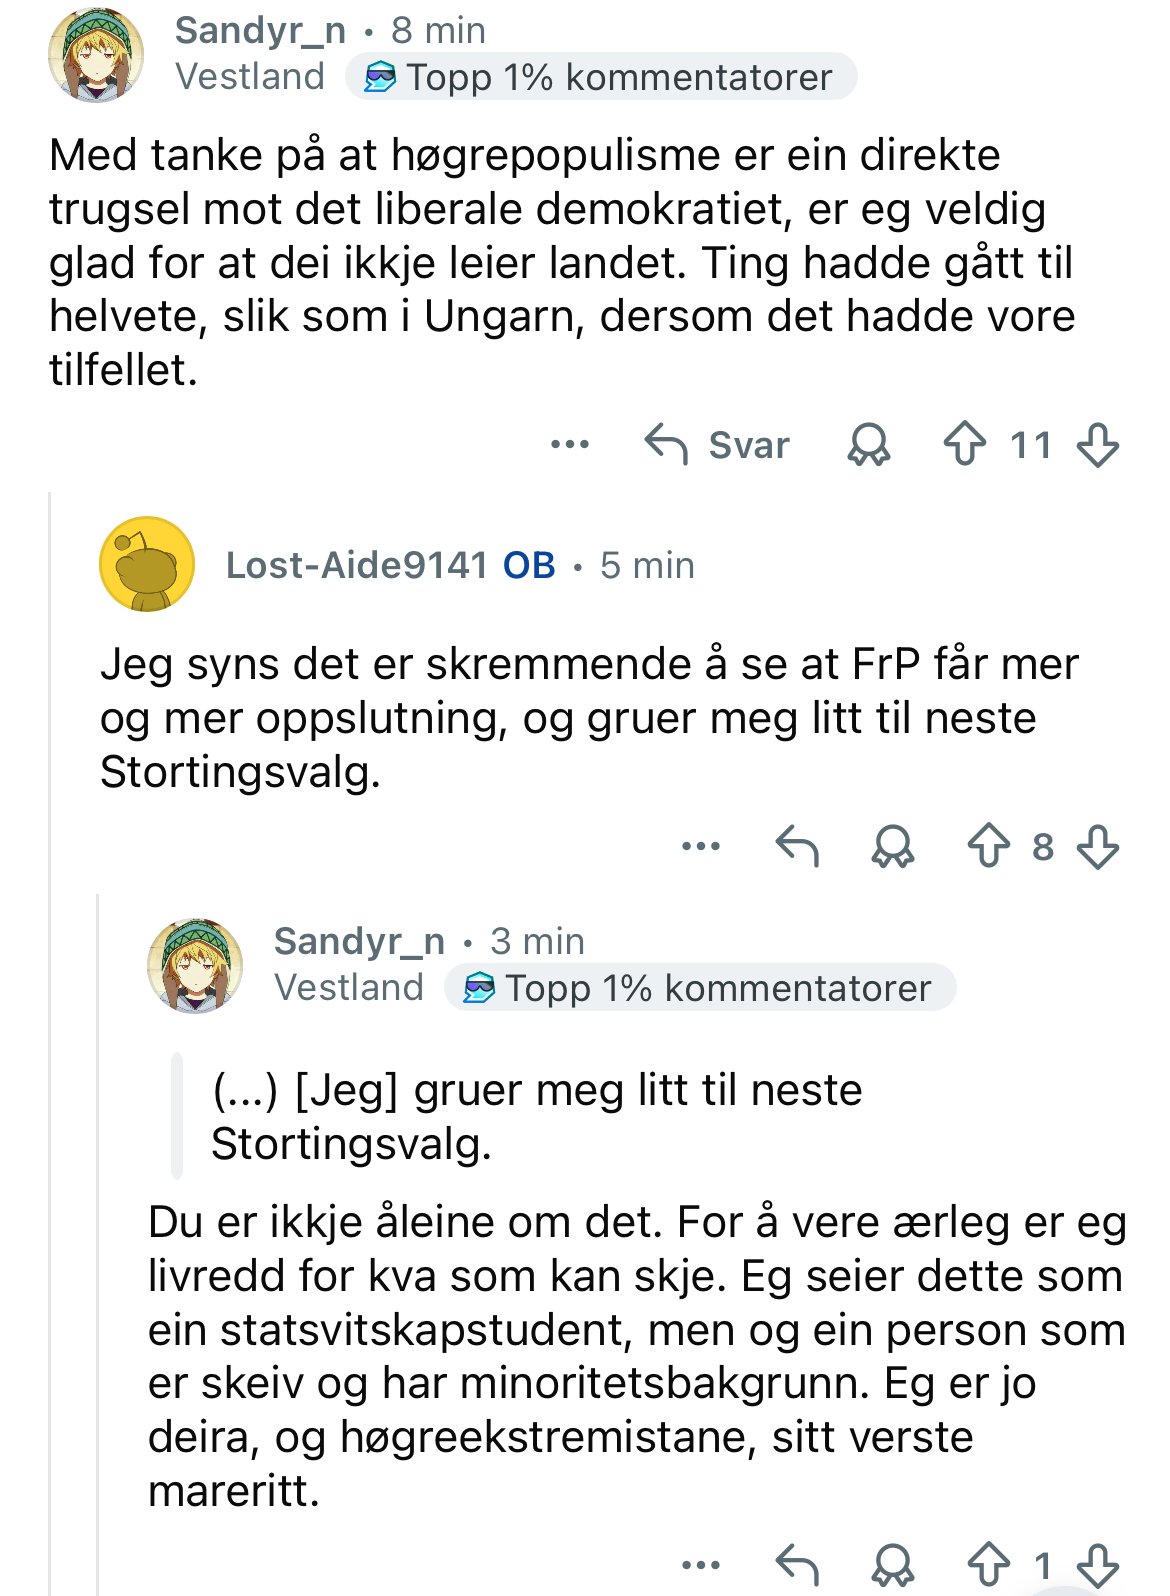Downvote the comment with 8 points
The image size is (1170, 1596).
(x=1098, y=846)
